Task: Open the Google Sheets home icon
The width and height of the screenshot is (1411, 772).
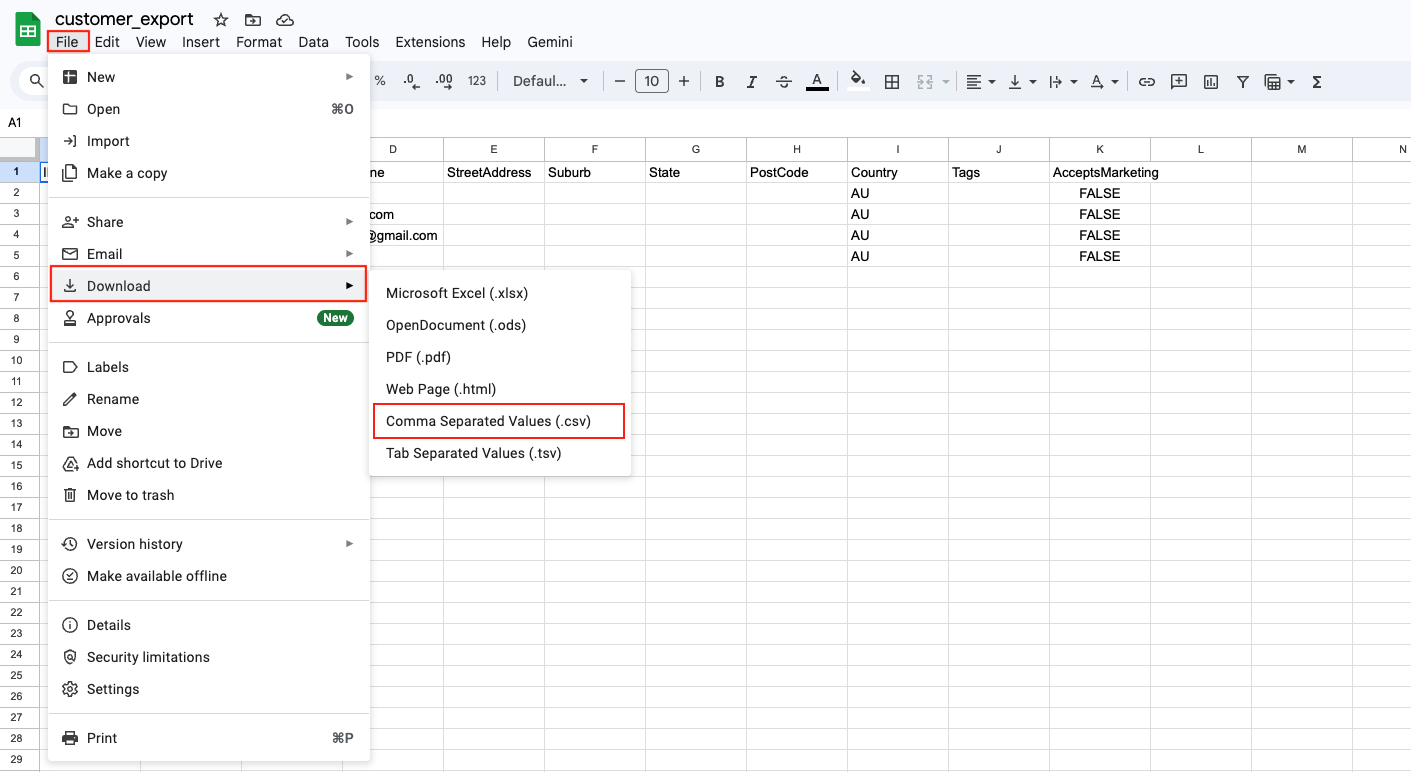Action: (x=27, y=30)
